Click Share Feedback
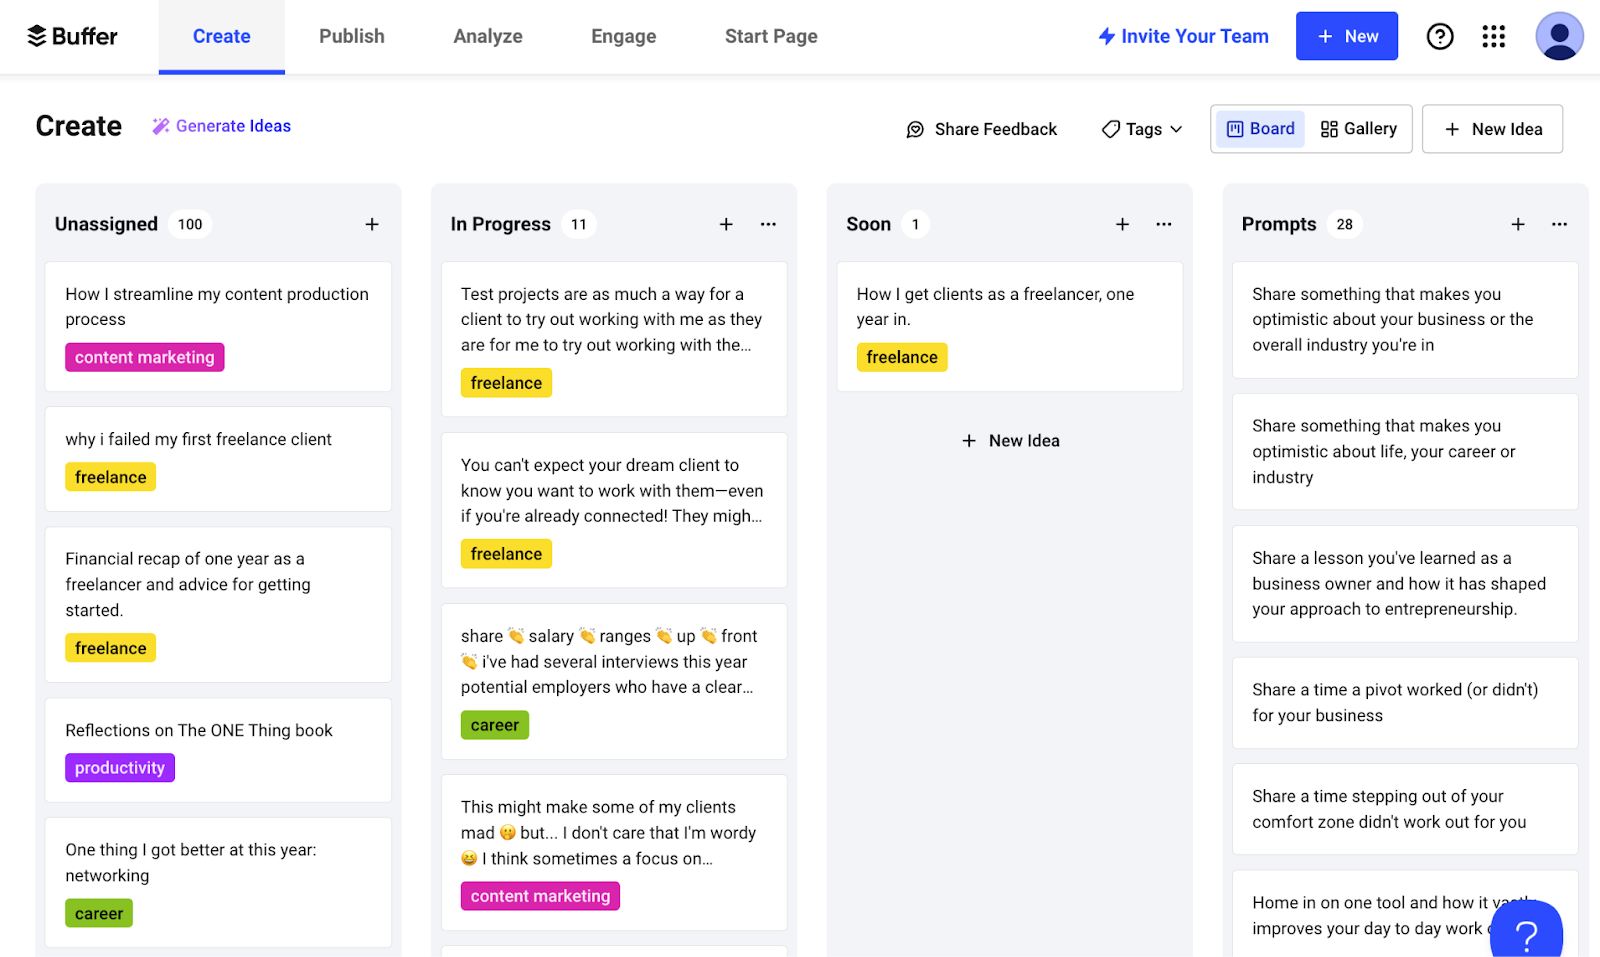The width and height of the screenshot is (1600, 957). (x=982, y=129)
